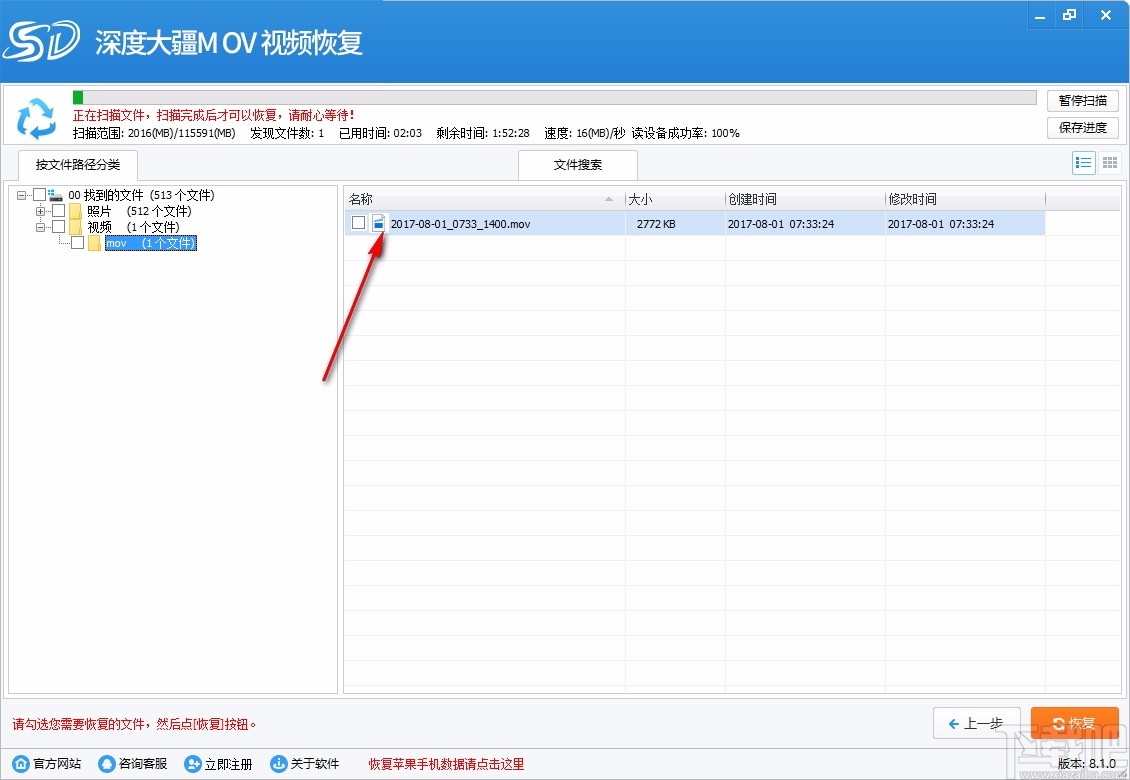Image resolution: width=1130 pixels, height=780 pixels.
Task: Click the 官方网站 home icon
Action: (21, 763)
